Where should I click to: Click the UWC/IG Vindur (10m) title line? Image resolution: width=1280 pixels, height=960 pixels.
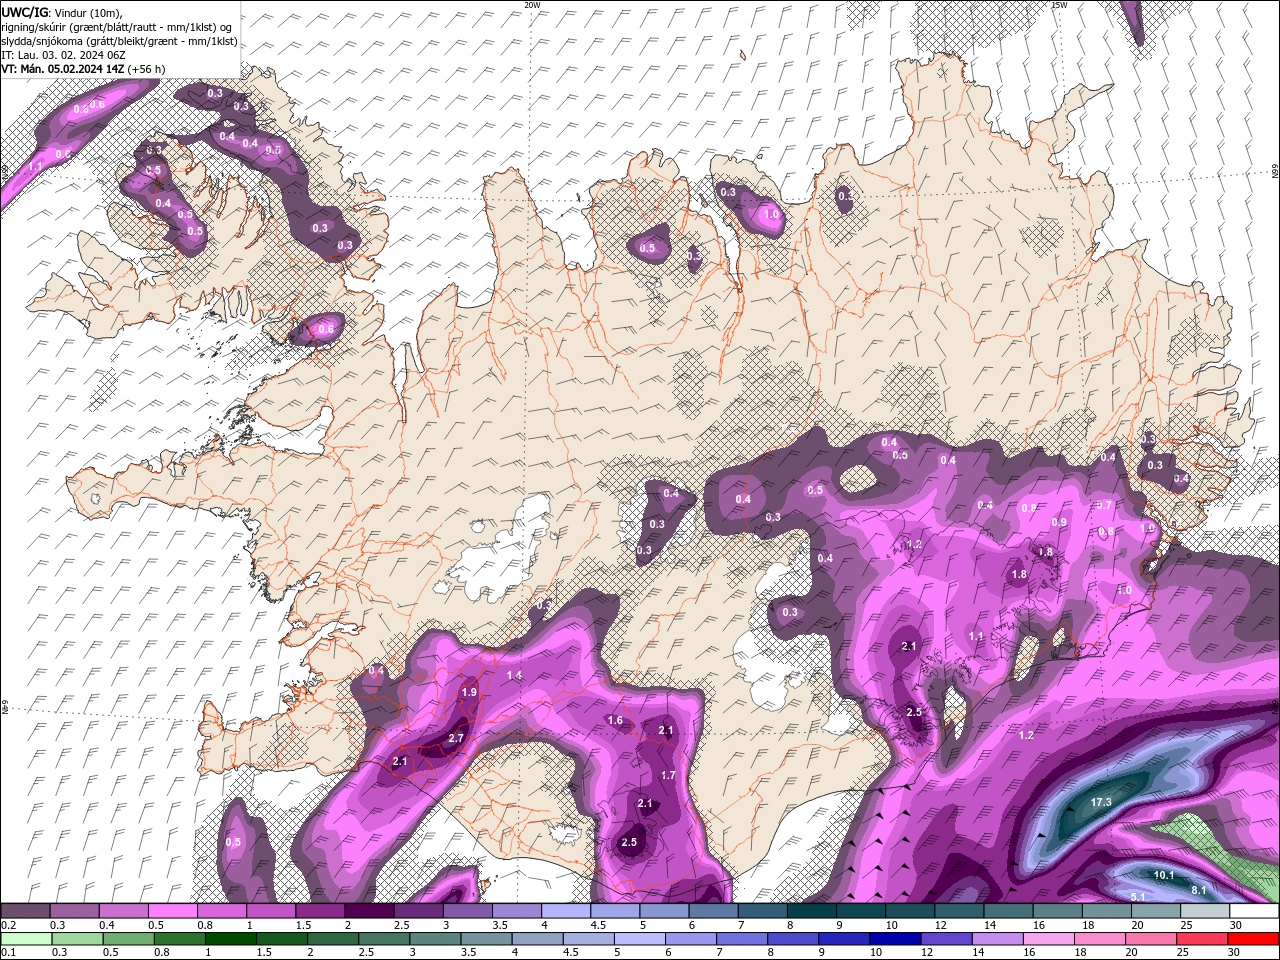click(61, 12)
